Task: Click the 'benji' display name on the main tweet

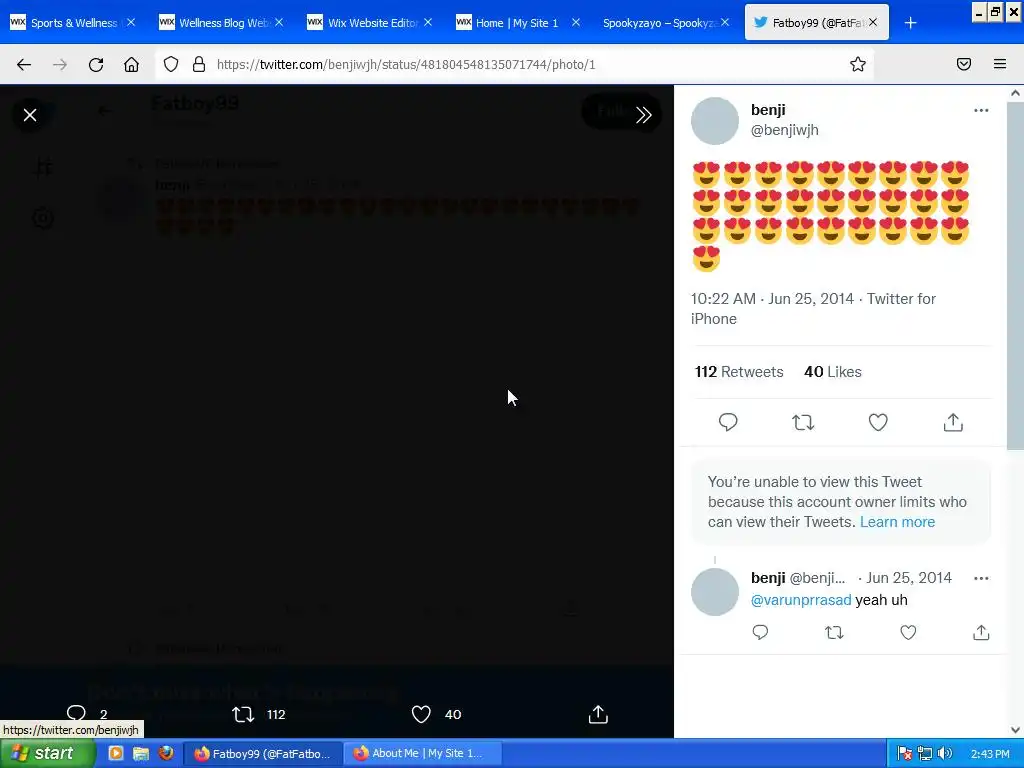Action: (x=768, y=110)
